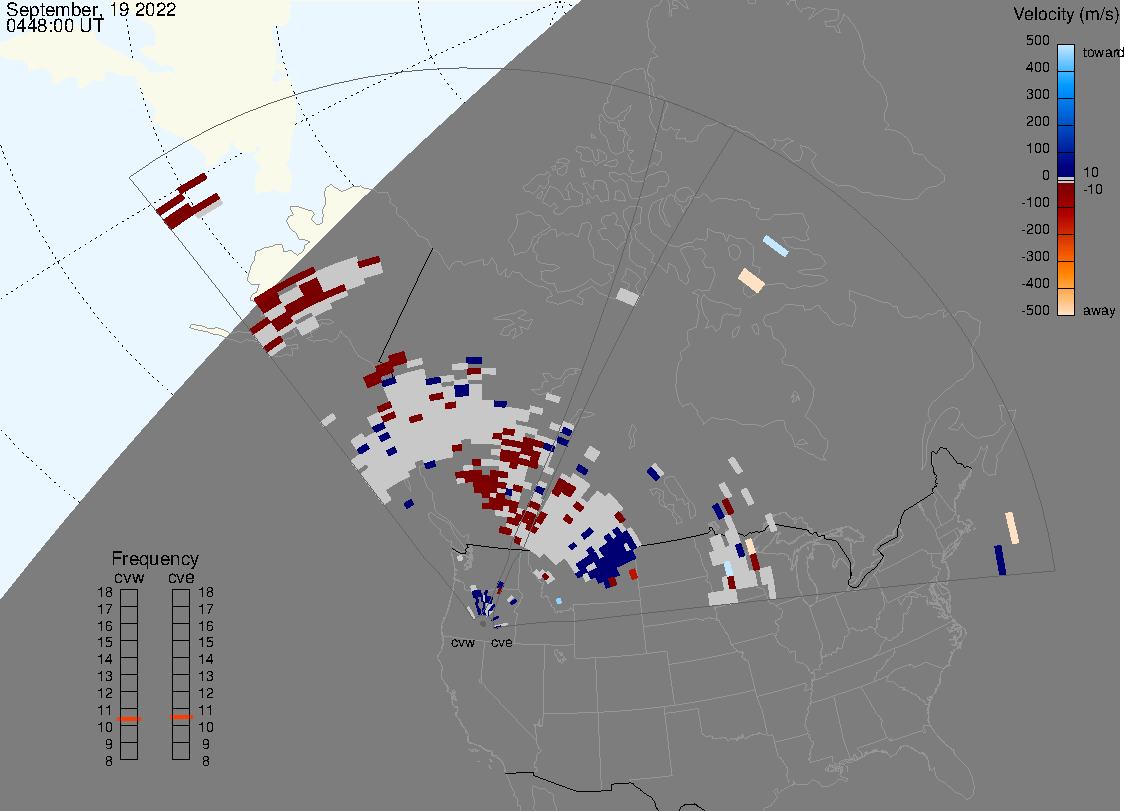Select the 100 label on the velocity scale
Screen dimensions: 1124x811
click(x=1037, y=148)
